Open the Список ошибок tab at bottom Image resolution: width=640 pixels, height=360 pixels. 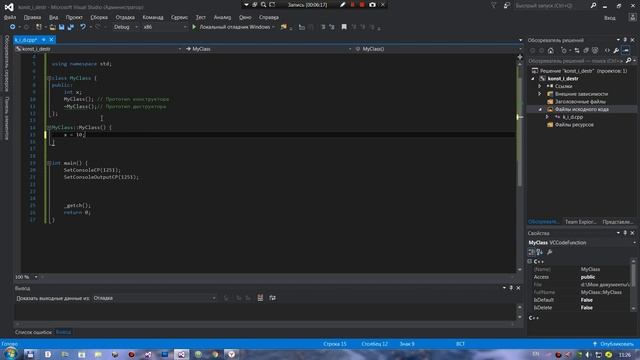33,332
